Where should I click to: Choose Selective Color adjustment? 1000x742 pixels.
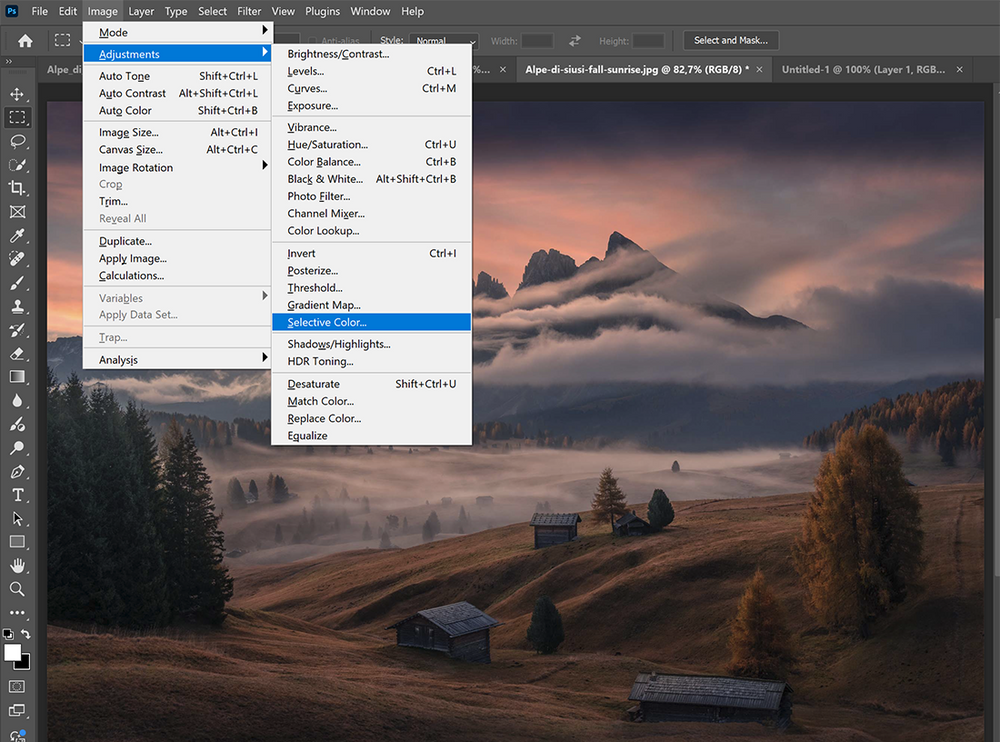click(x=371, y=322)
